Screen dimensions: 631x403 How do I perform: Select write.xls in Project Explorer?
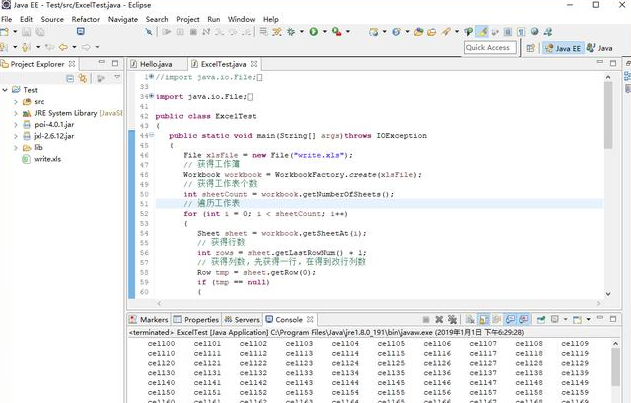point(47,159)
